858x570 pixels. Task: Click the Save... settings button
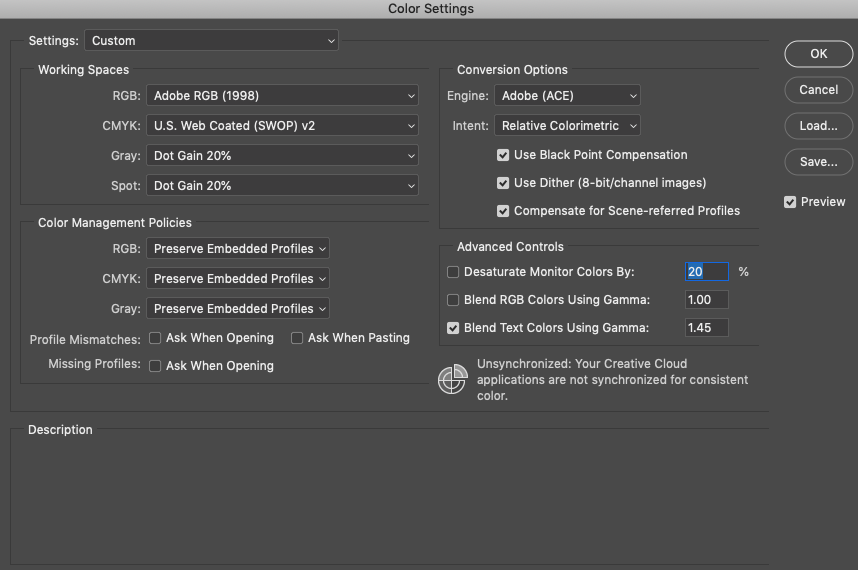coord(819,162)
